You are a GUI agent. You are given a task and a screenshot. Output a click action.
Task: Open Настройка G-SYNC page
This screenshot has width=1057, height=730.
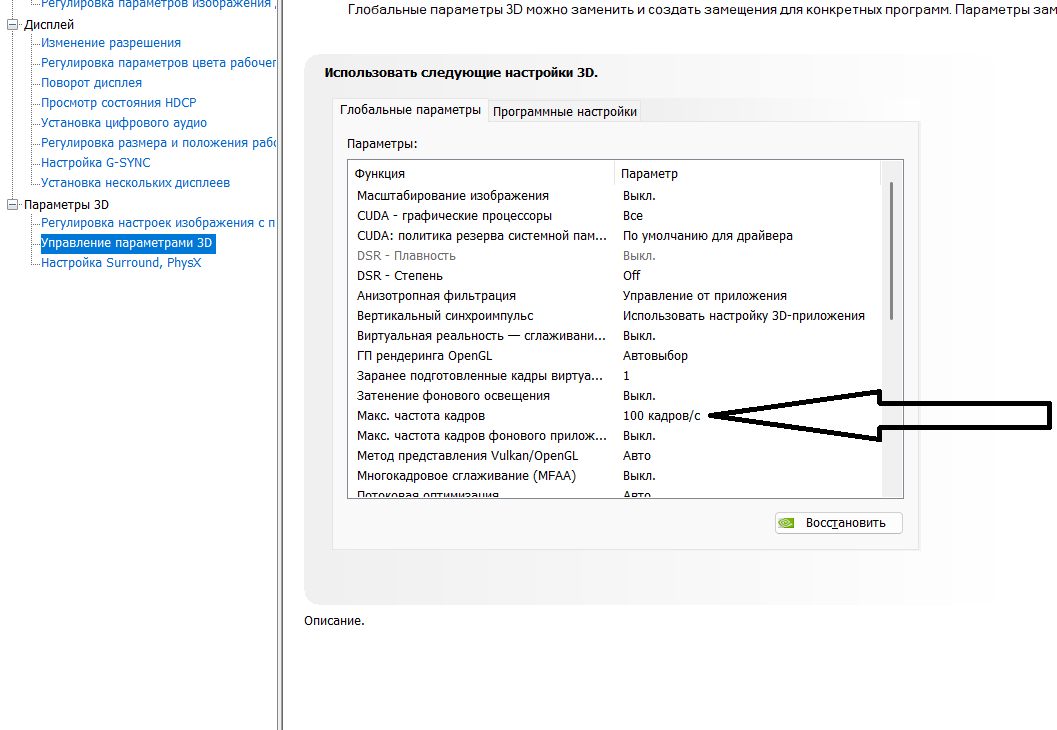click(x=95, y=162)
